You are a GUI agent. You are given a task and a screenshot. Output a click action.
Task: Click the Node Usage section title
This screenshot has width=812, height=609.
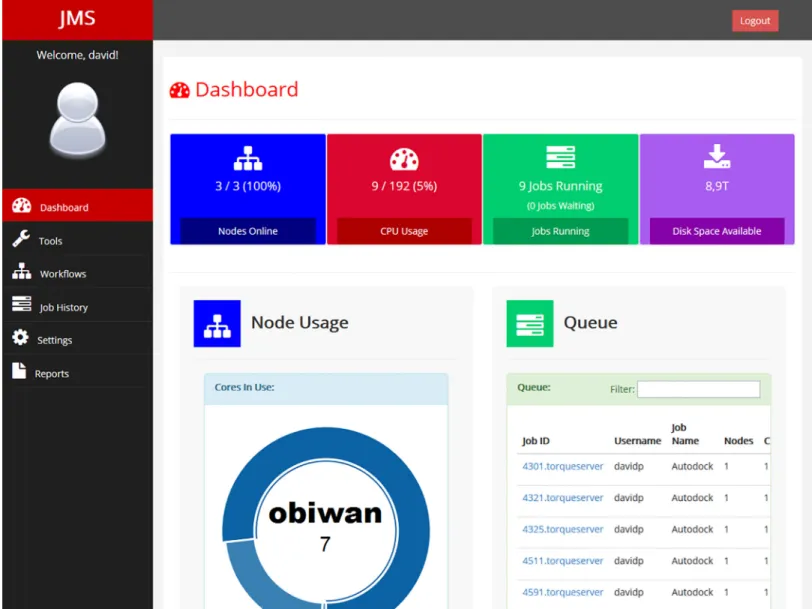click(x=300, y=323)
